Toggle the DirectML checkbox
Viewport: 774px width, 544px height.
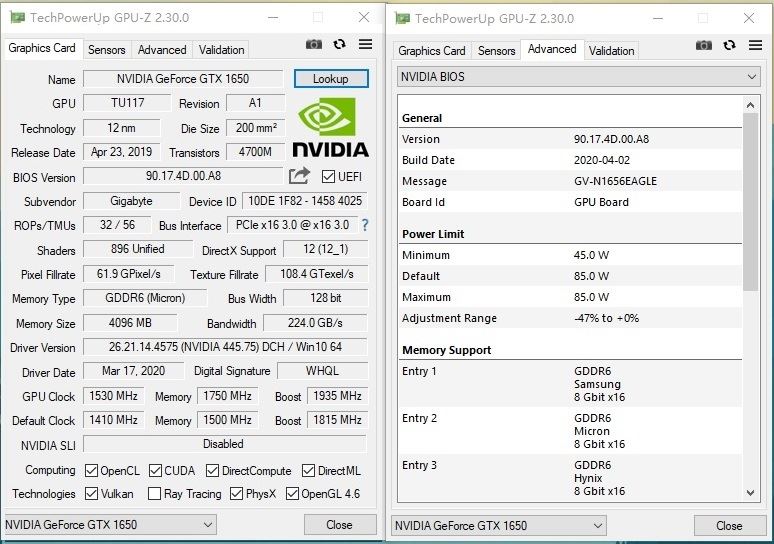pyautogui.click(x=309, y=470)
